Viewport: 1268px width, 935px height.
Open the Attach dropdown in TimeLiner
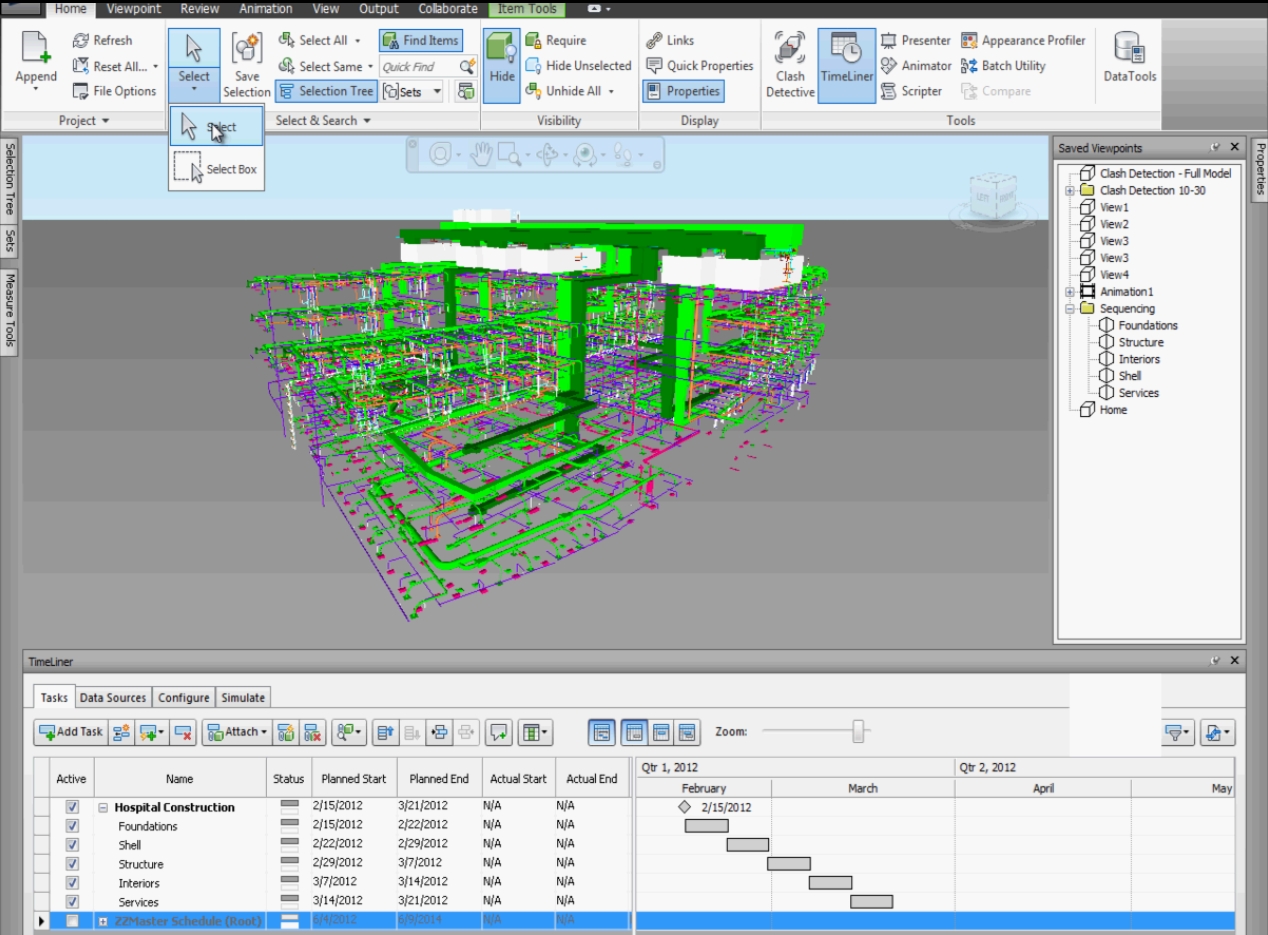[236, 732]
